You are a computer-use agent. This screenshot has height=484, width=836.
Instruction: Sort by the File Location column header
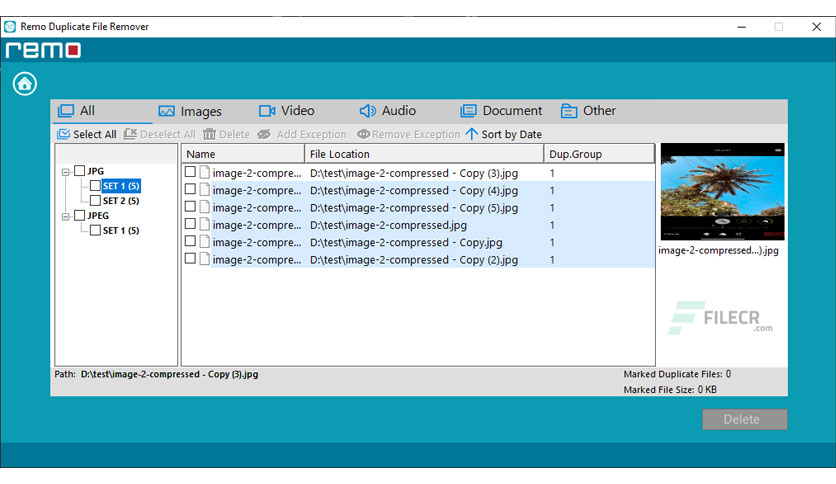tap(424, 154)
